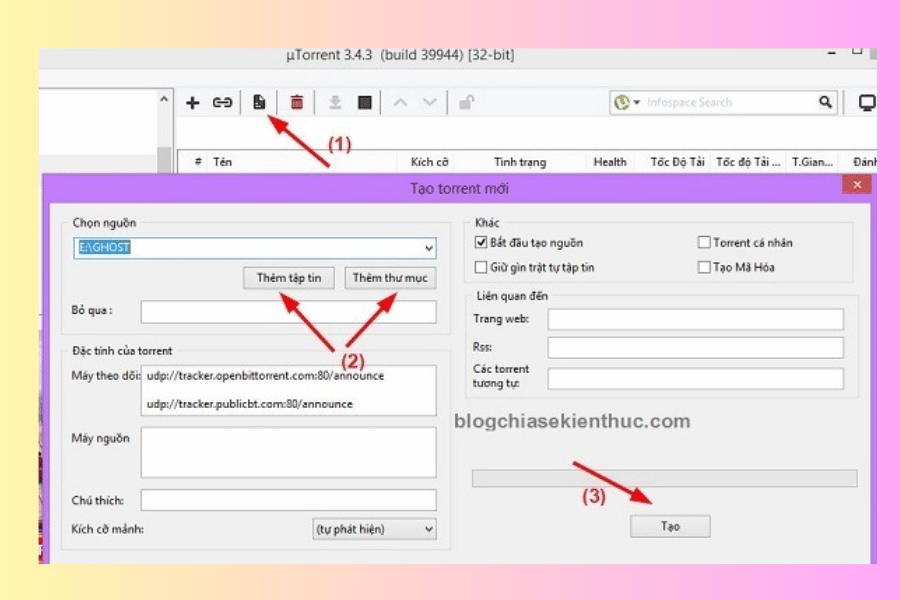
Task: Click the Create New Torrent file icon
Action: [x=259, y=102]
